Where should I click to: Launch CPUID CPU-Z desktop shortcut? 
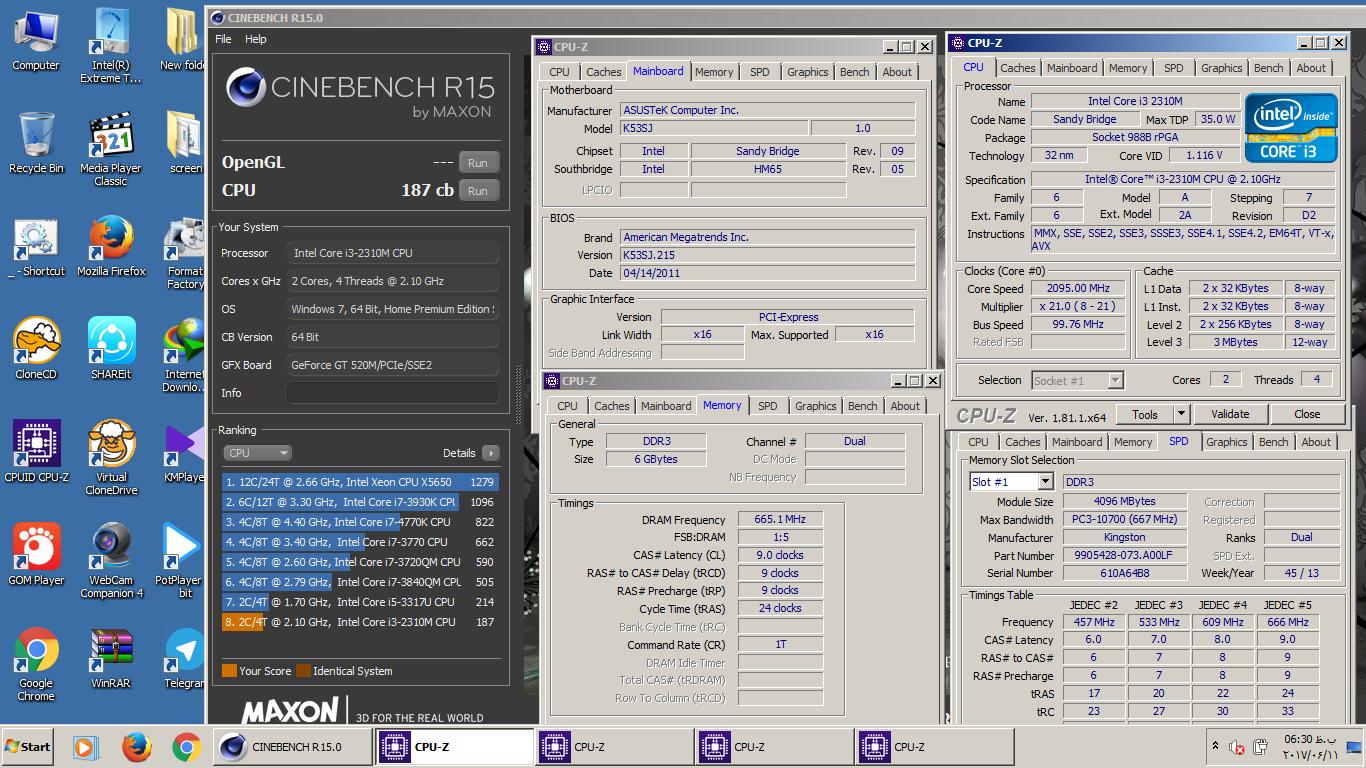(x=36, y=451)
